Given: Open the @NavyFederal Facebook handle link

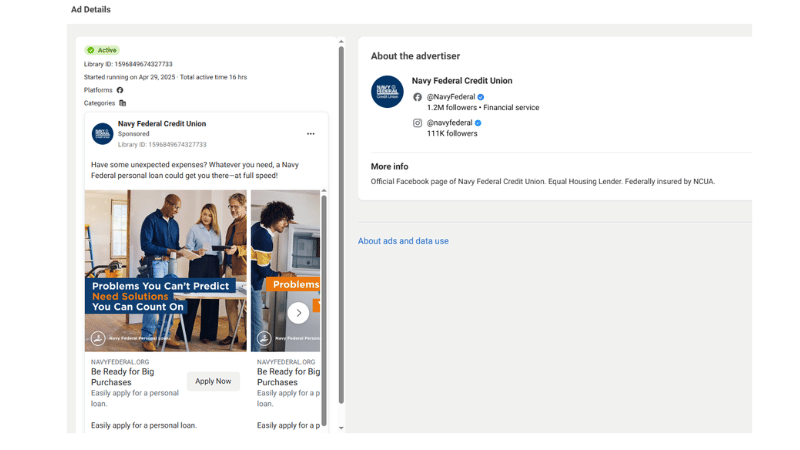Looking at the screenshot, I should pyautogui.click(x=451, y=97).
